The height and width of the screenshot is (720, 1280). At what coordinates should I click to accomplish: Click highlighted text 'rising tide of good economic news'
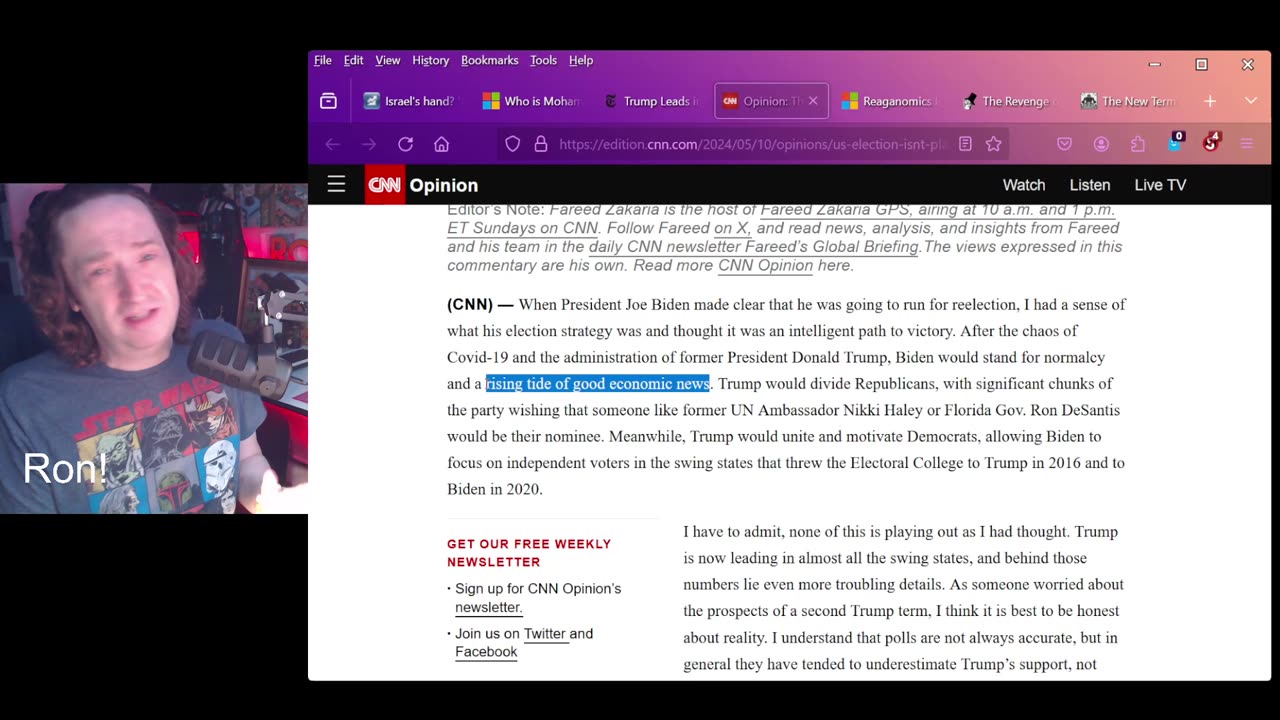pos(598,384)
